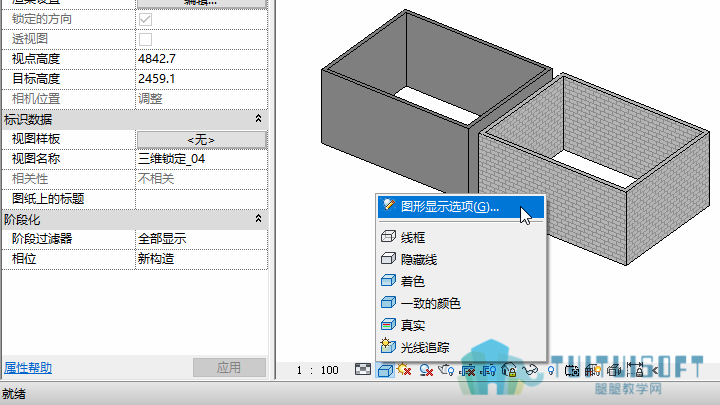This screenshot has height=405, width=720.
Task: Click the visual style cube icon
Action: click(x=385, y=370)
